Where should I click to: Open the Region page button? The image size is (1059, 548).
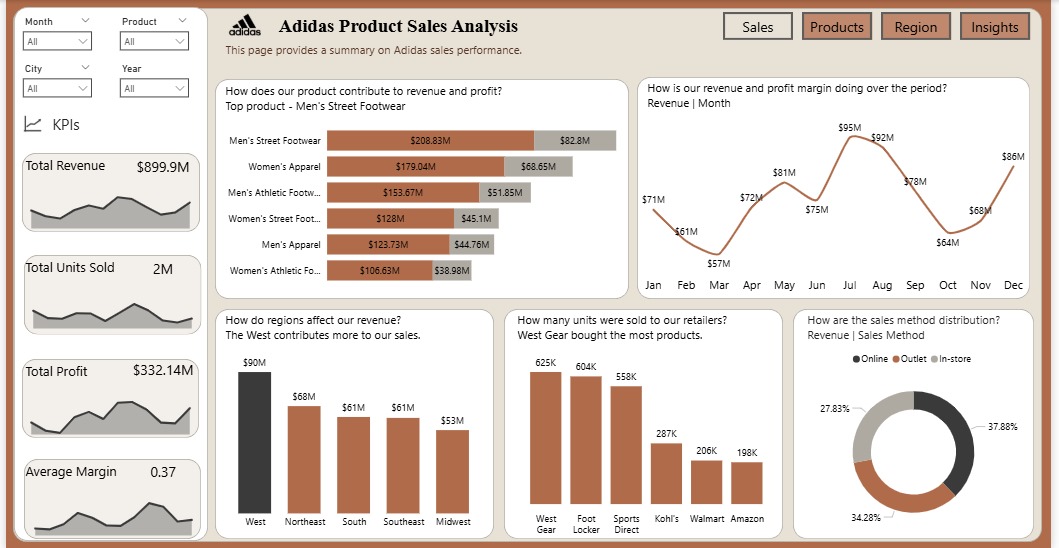pos(916,27)
